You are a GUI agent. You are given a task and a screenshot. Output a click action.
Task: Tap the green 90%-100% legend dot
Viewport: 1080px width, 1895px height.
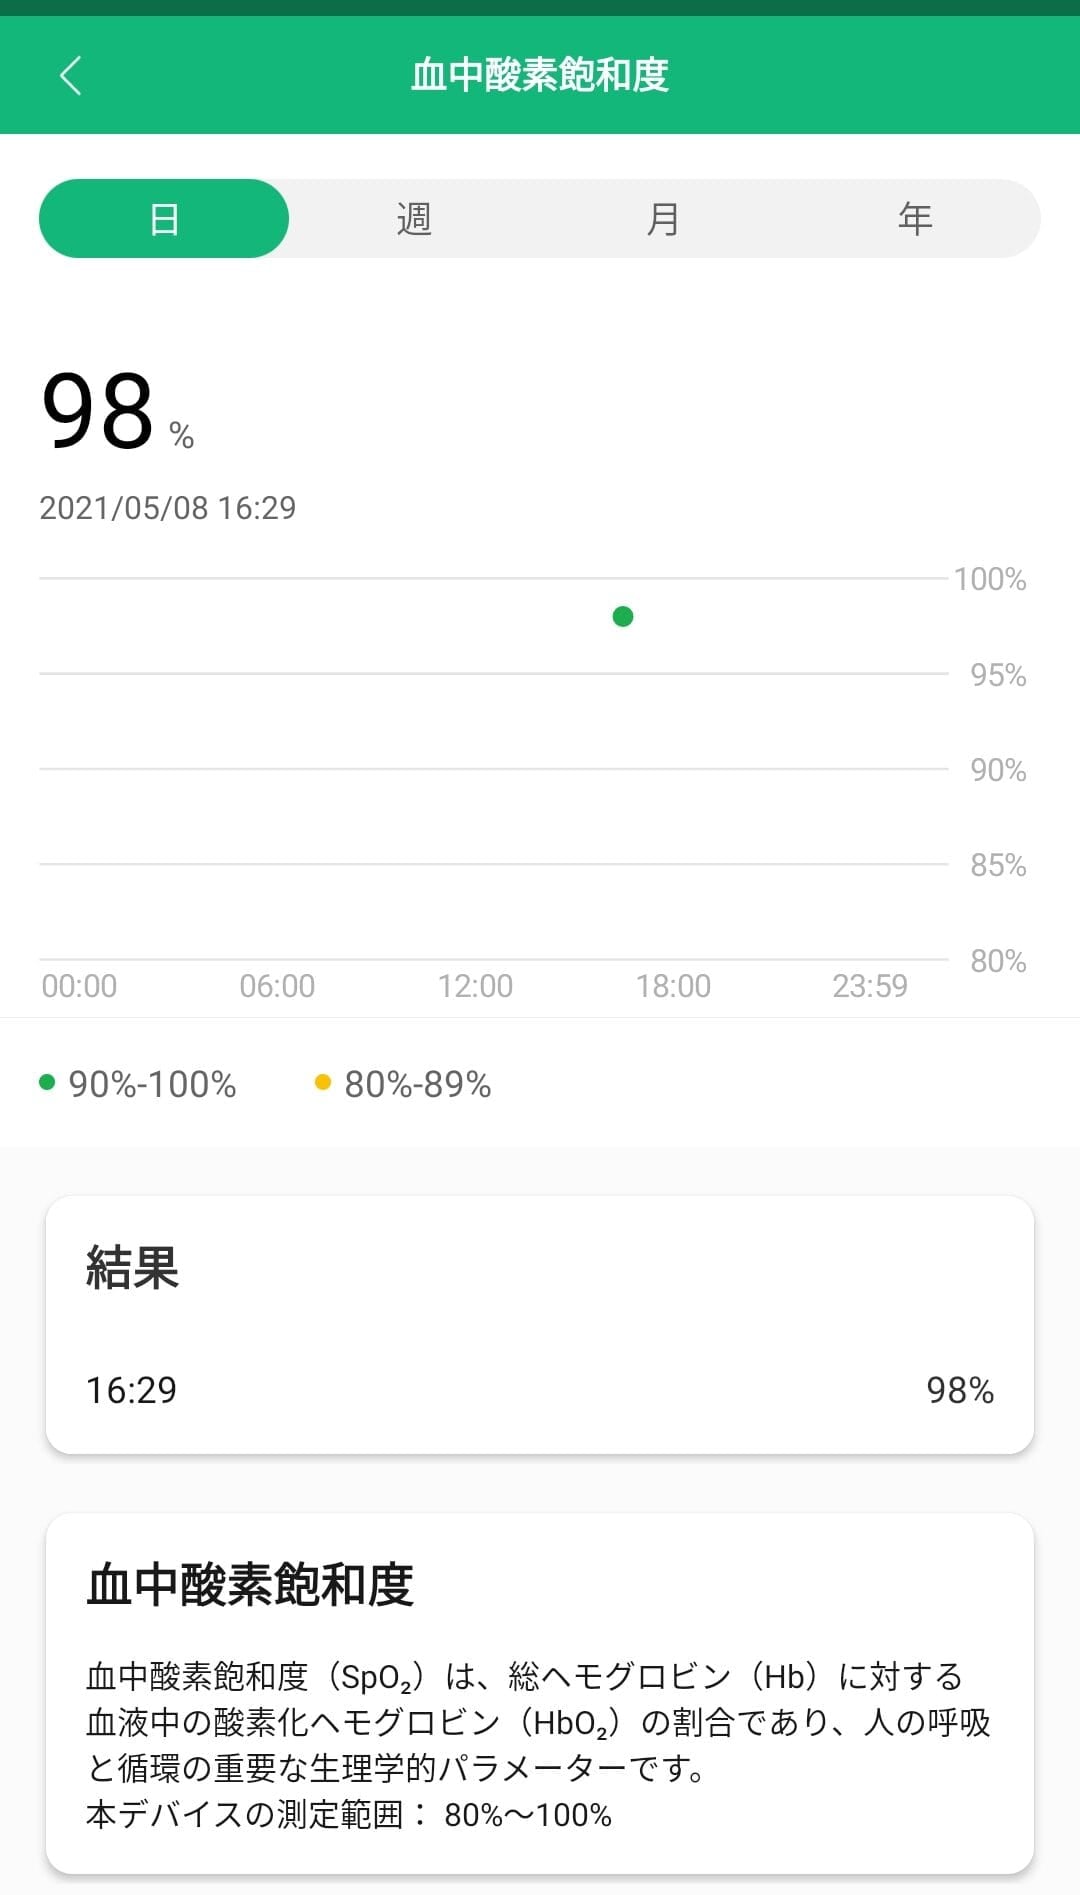point(47,1082)
